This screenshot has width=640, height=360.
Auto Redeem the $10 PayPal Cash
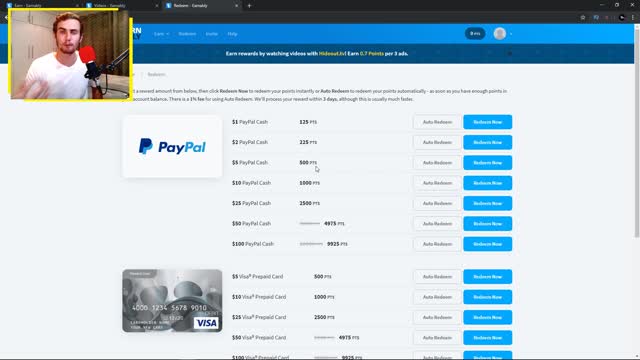click(x=437, y=183)
